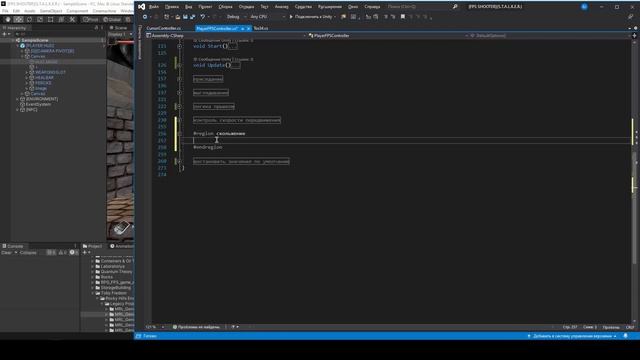Toggle Global handle rotation in Unity
Screen dimensions: 640x360
pyautogui.click(x=112, y=19)
